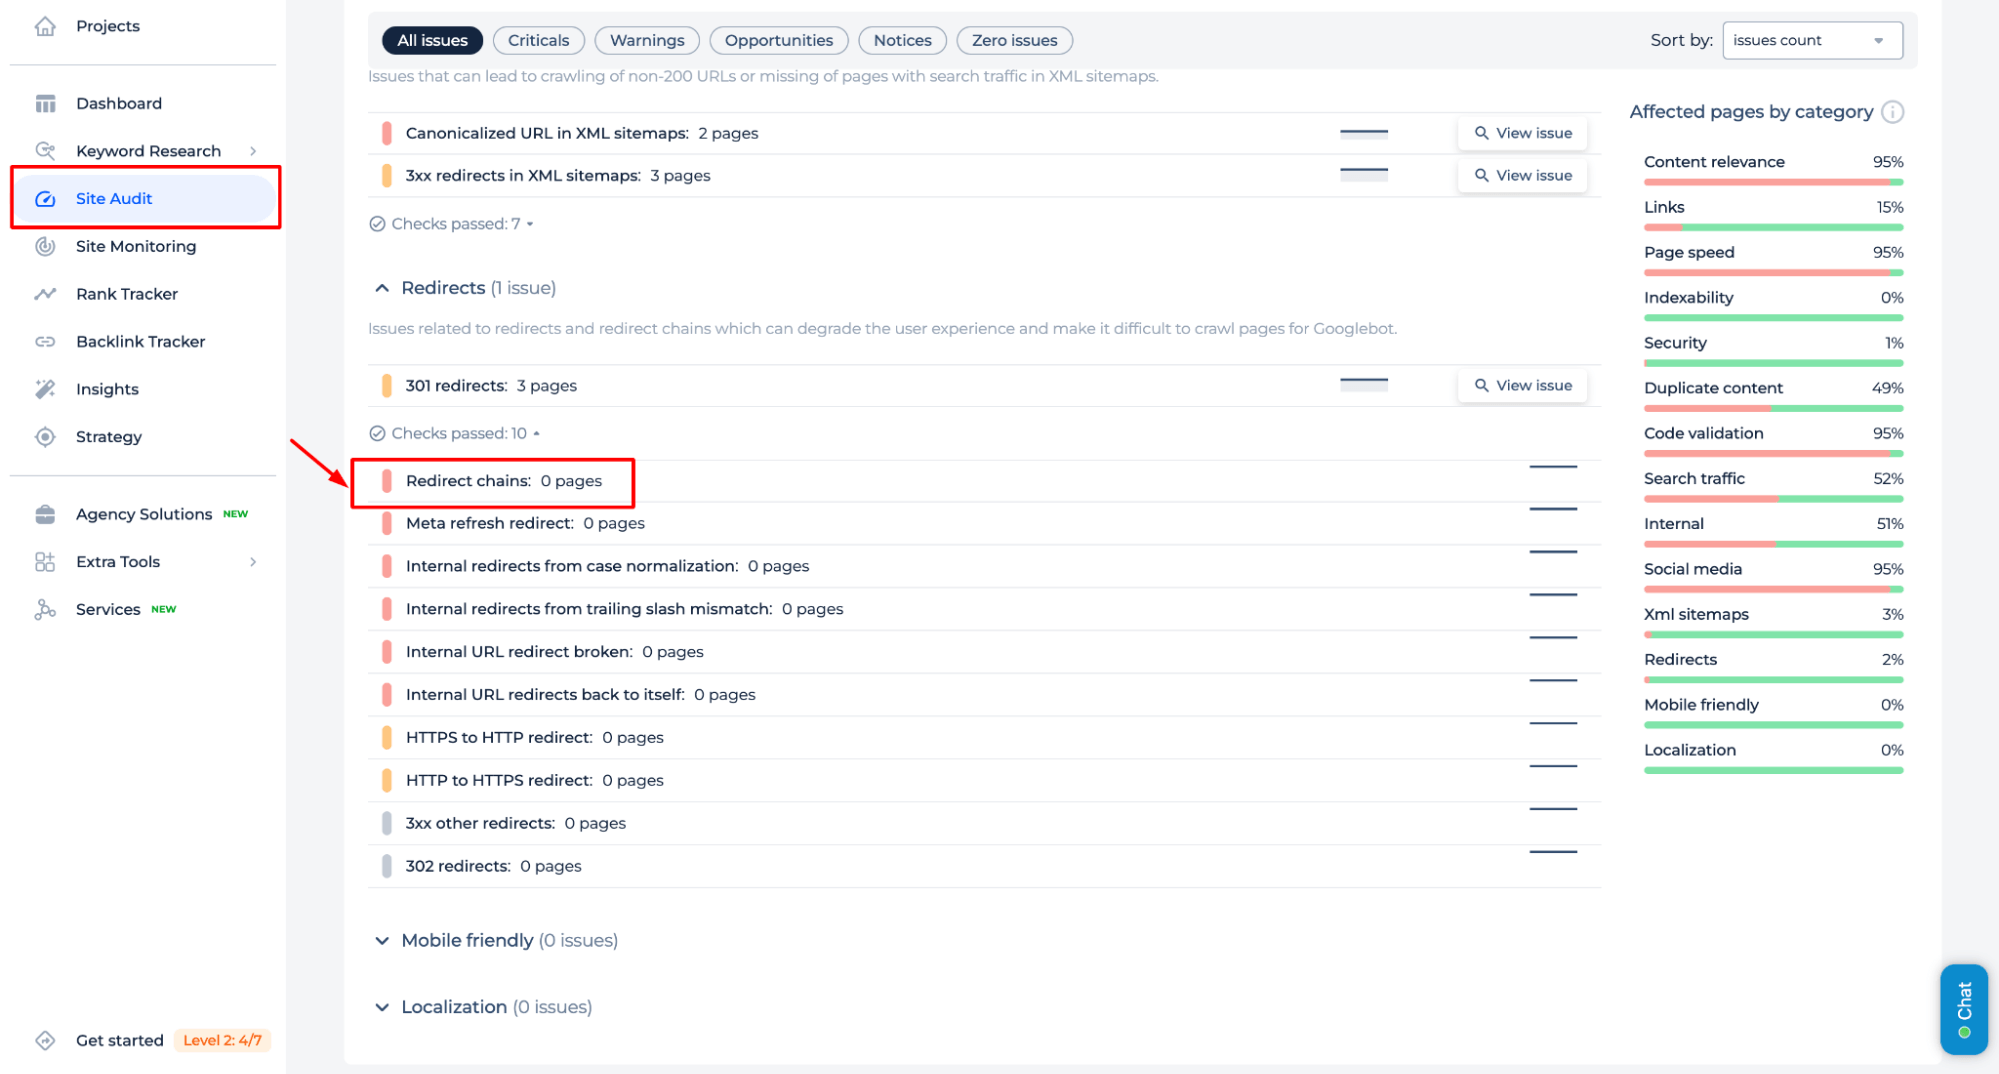Click the Keyword Research icon
Viewport: 1999px width, 1074px height.
45,151
